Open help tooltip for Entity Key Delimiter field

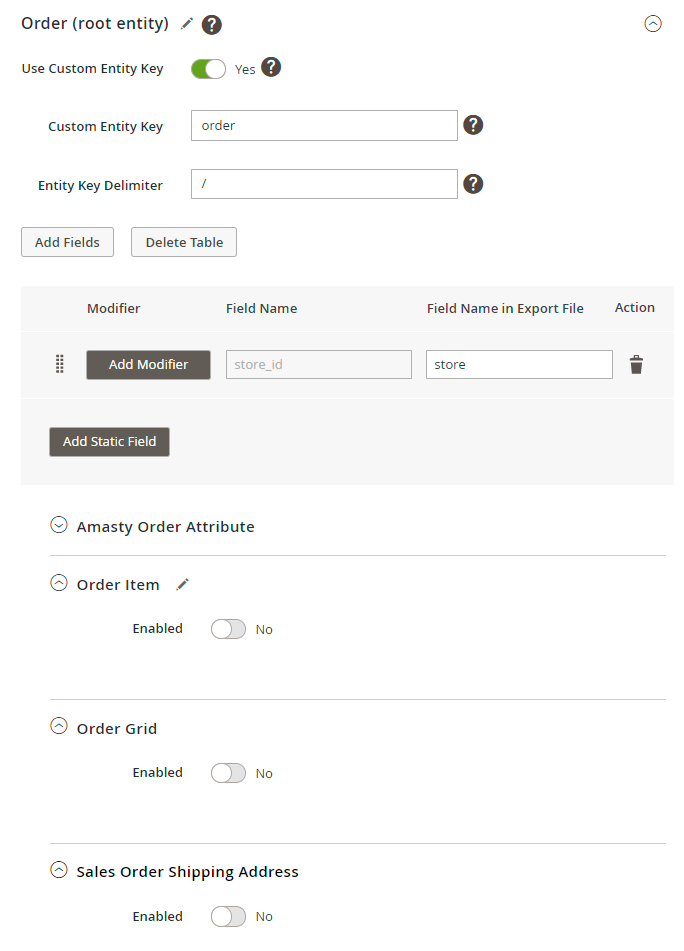click(474, 184)
